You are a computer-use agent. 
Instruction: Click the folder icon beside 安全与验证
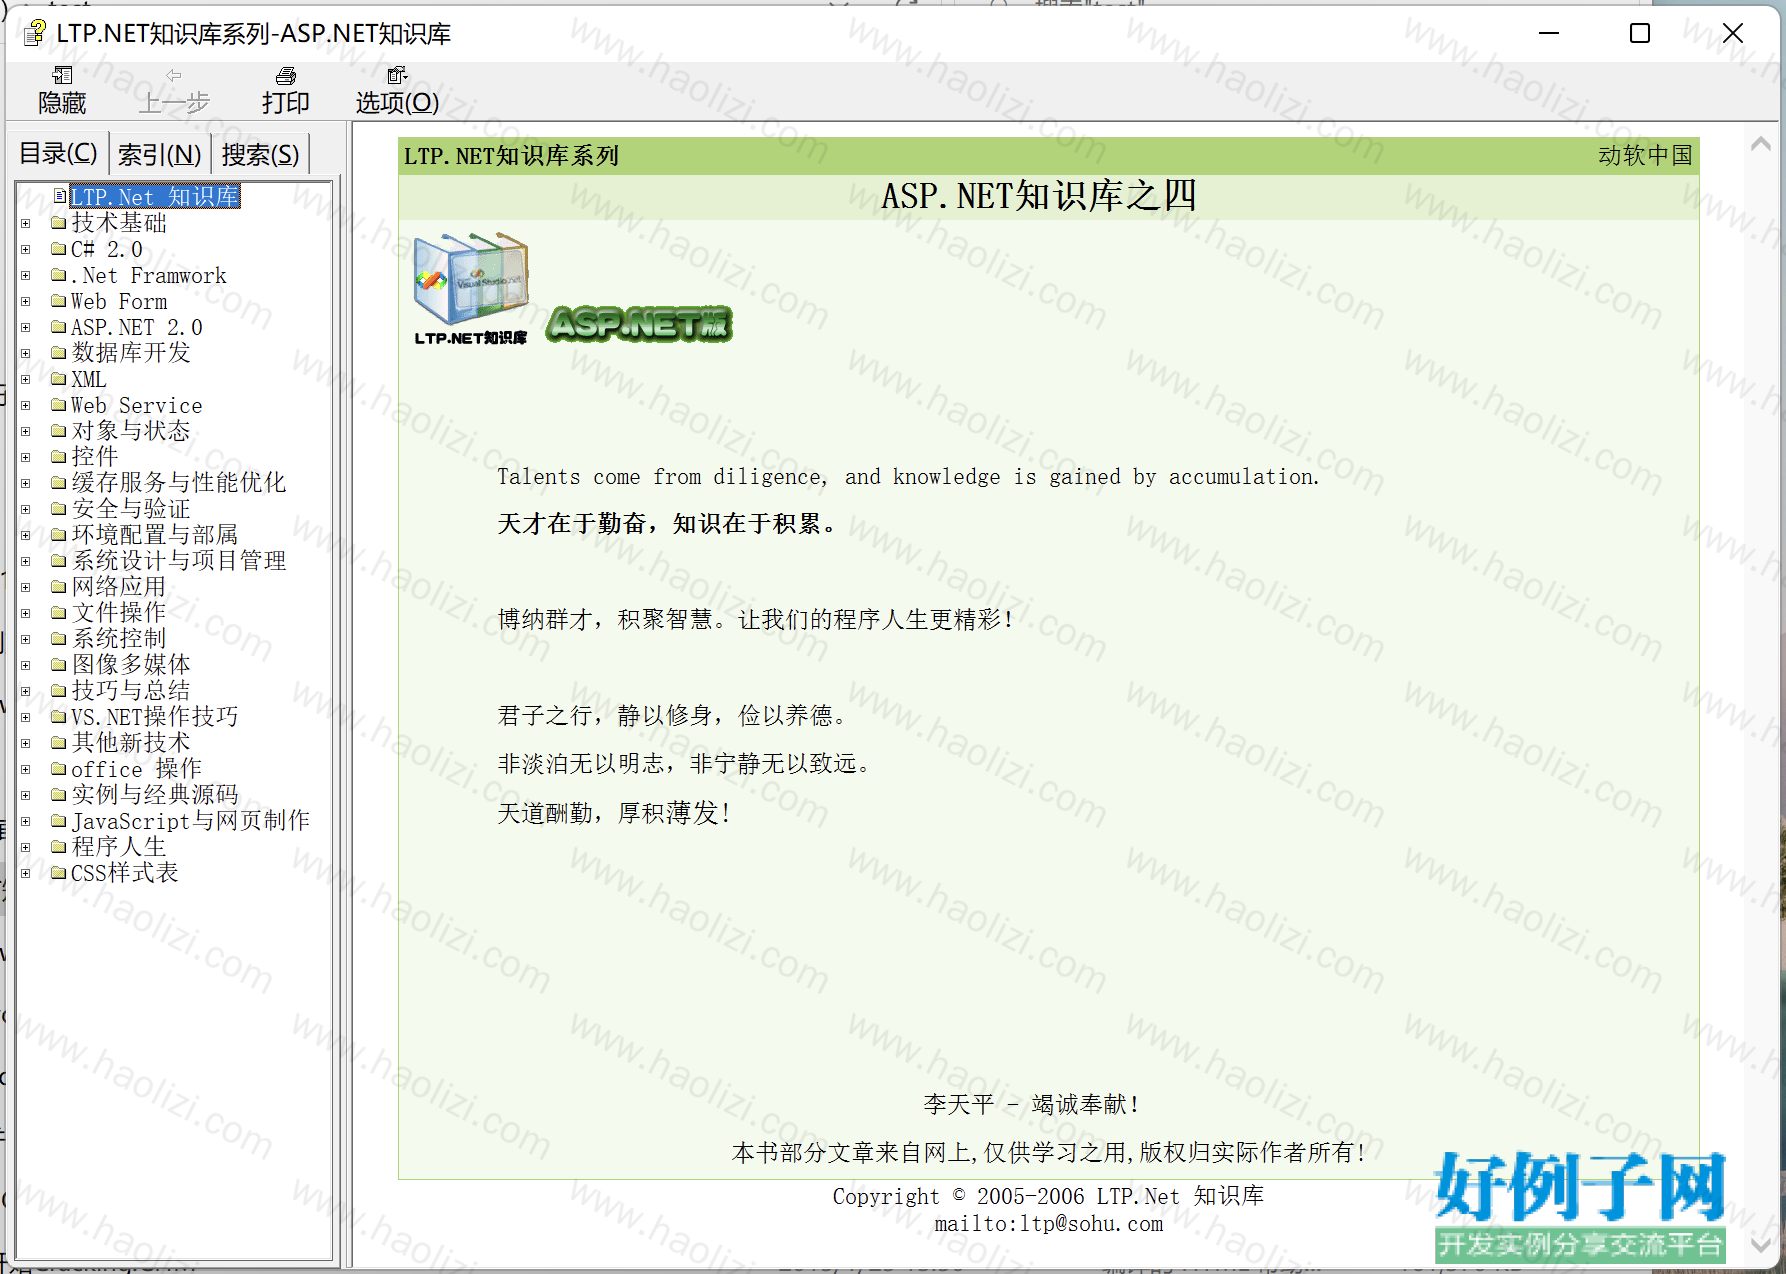tap(59, 509)
